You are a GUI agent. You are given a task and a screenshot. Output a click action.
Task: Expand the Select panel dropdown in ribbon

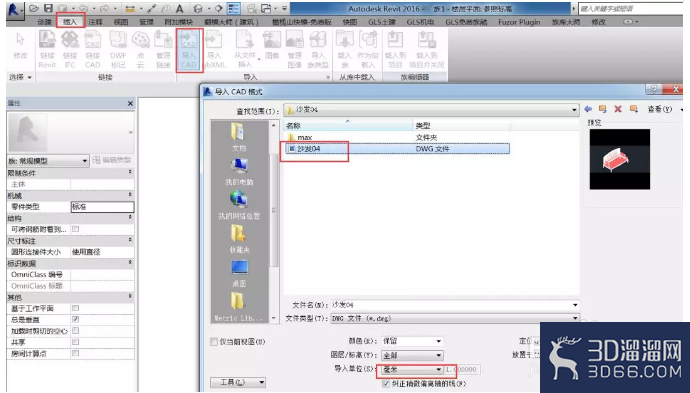(21, 77)
